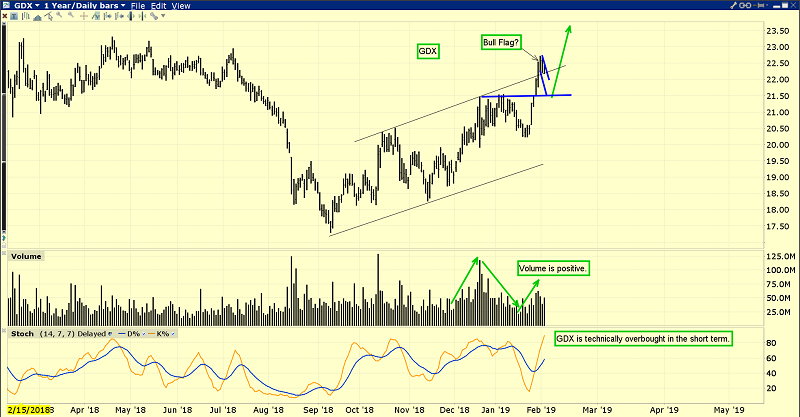This screenshot has height=417, width=800.
Task: Click the expand bar spacing icon
Action: click(x=131, y=16)
